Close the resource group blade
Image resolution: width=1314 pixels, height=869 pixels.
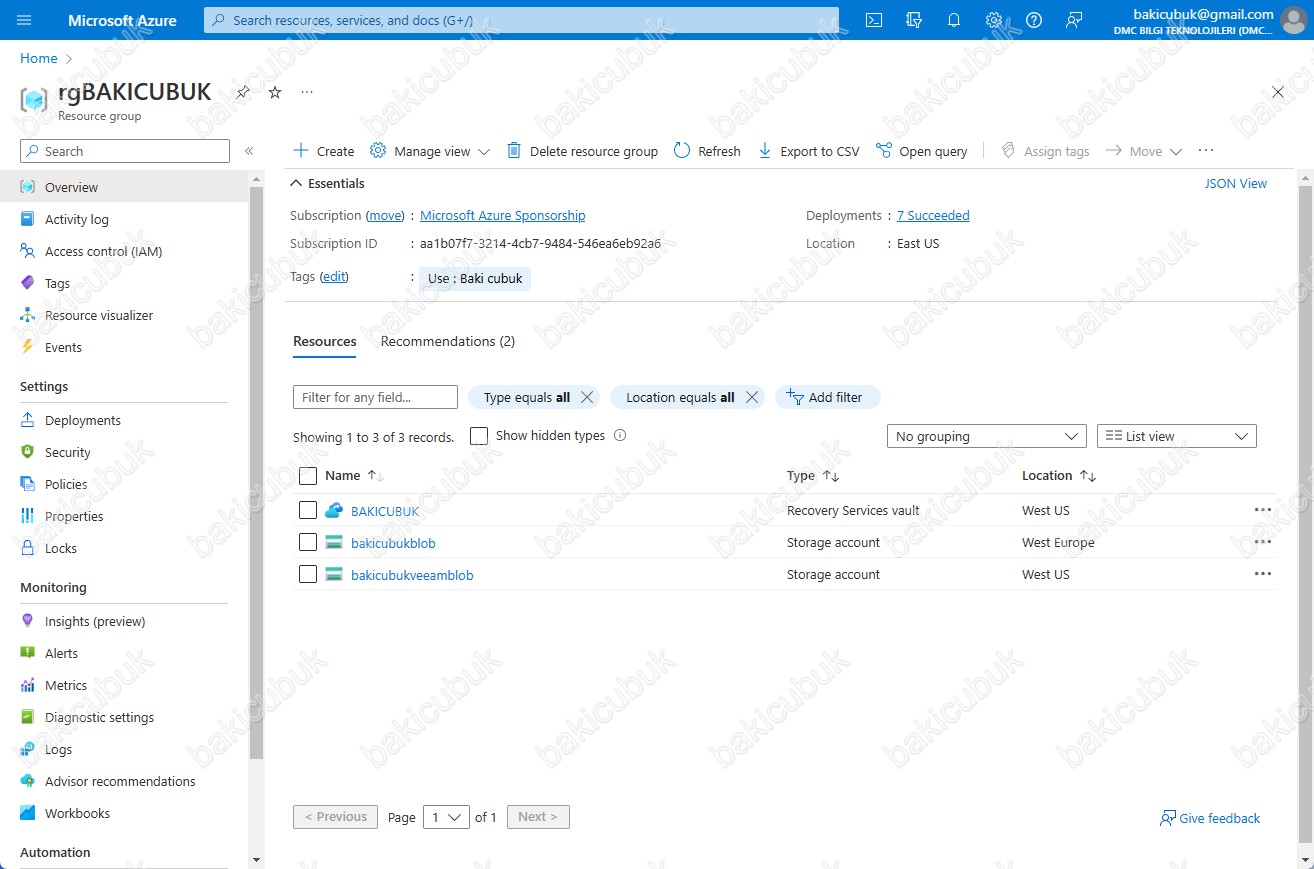coord(1278,92)
